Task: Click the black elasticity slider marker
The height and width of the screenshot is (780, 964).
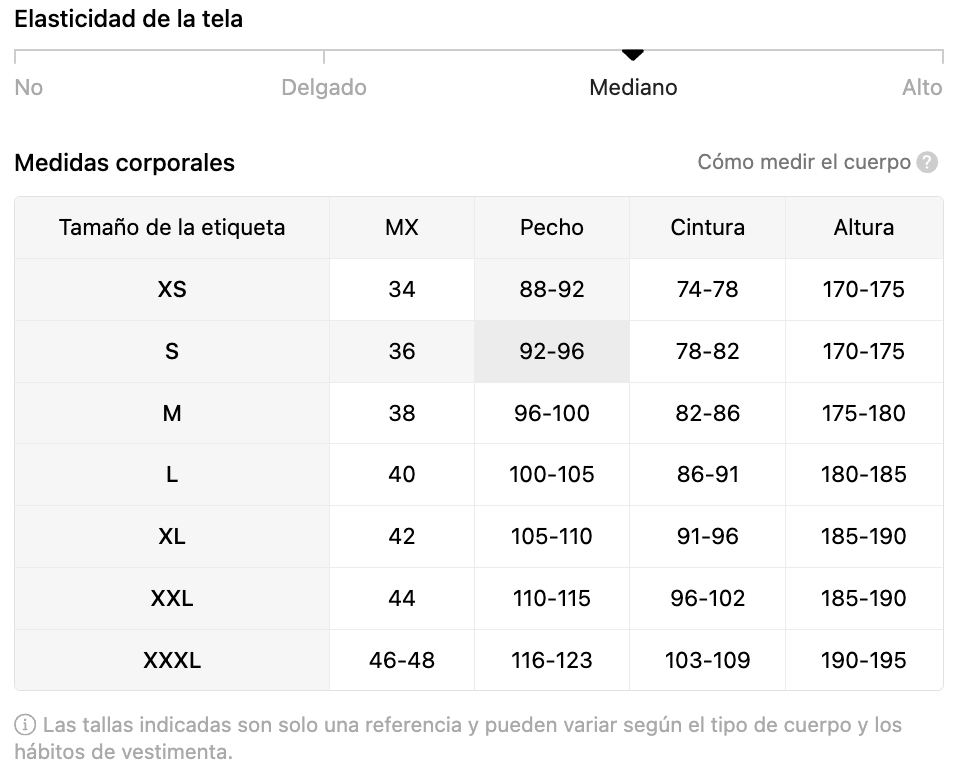Action: pyautogui.click(x=633, y=54)
